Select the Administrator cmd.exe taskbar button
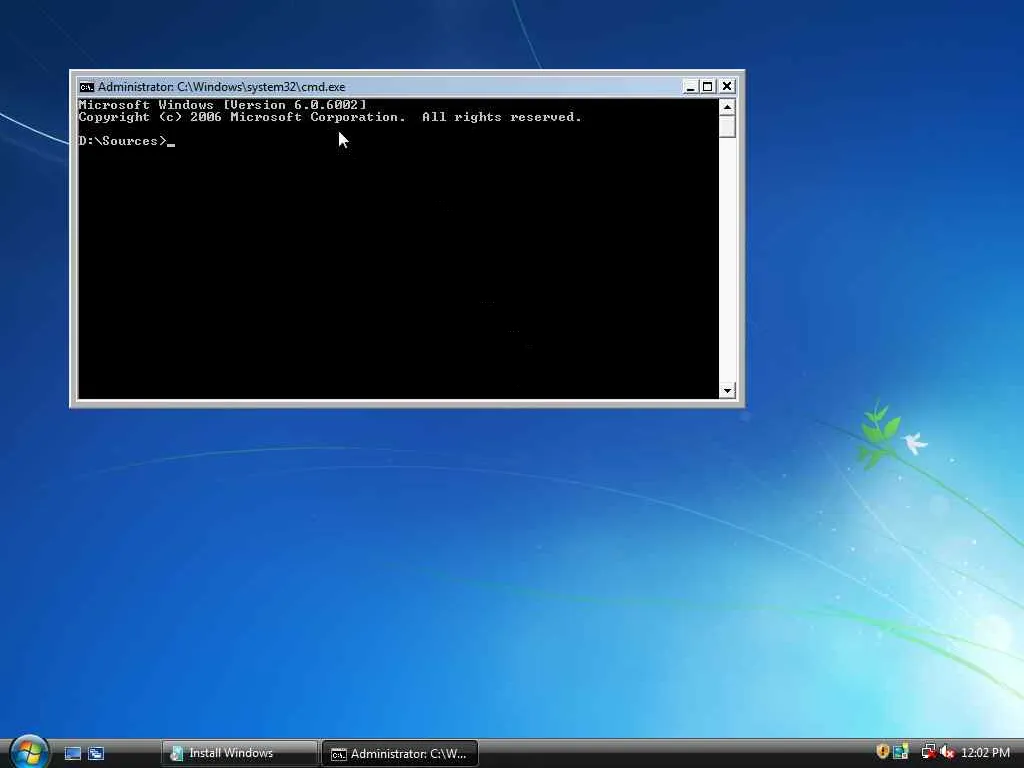Viewport: 1024px width, 768px height. [400, 754]
